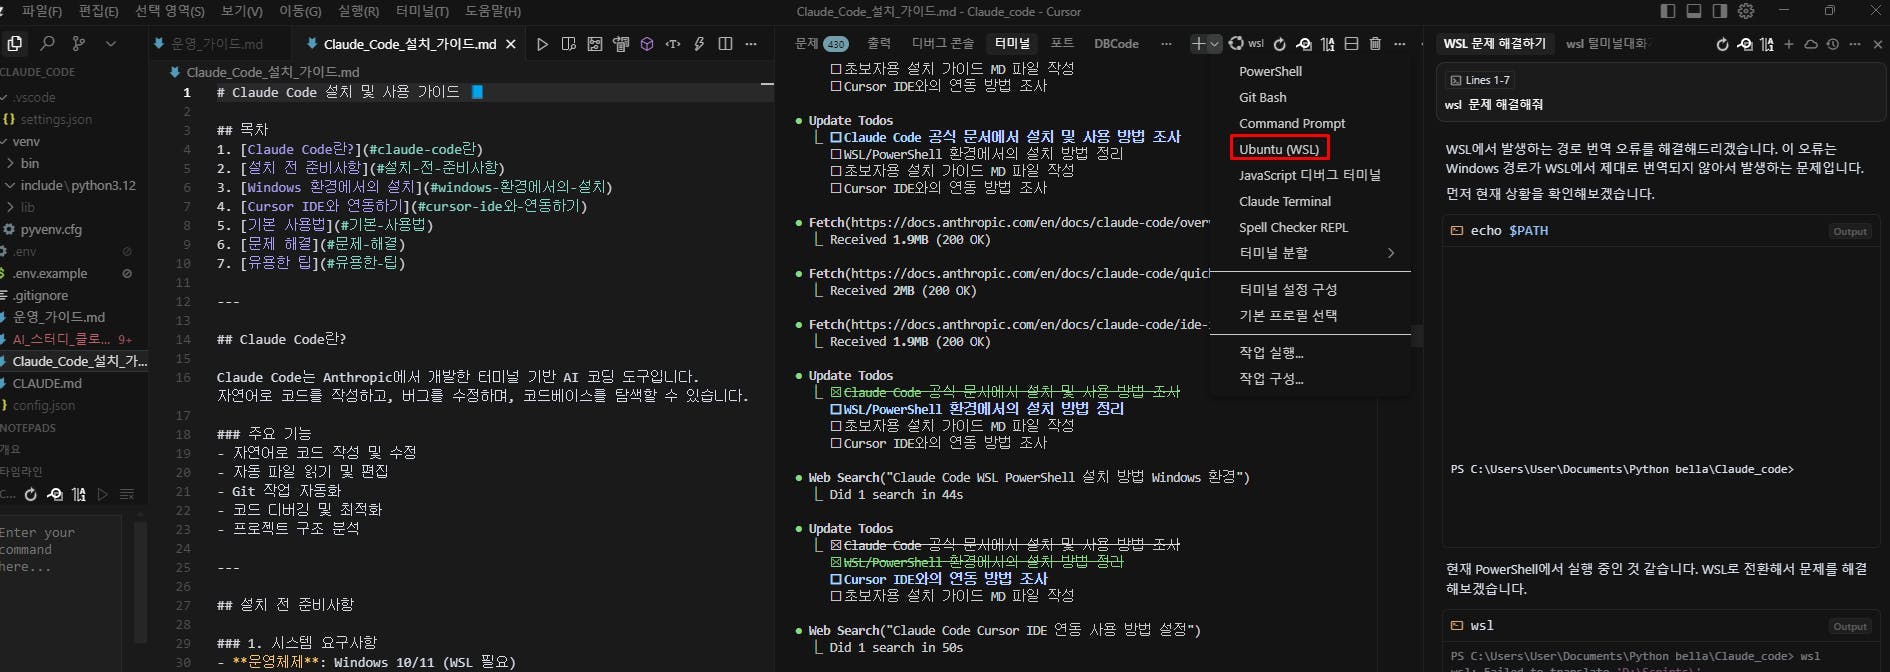Open the Explorer view icon

15,44
